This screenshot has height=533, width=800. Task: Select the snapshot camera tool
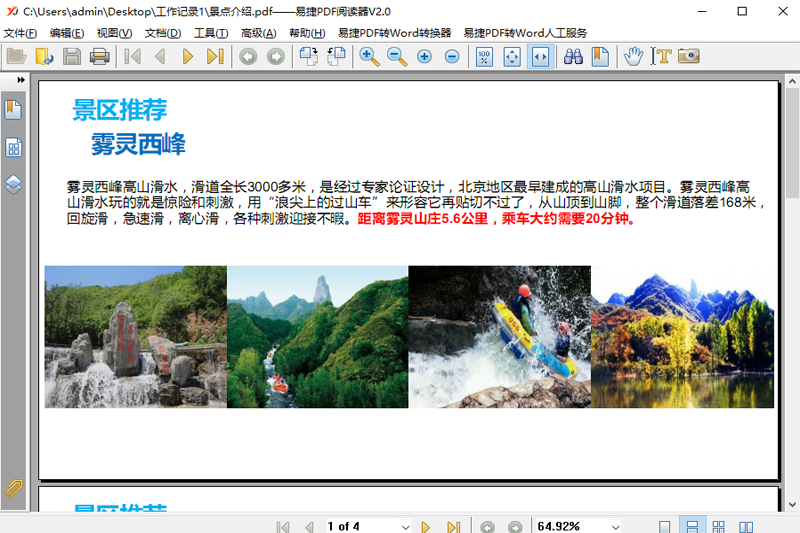pyautogui.click(x=688, y=56)
